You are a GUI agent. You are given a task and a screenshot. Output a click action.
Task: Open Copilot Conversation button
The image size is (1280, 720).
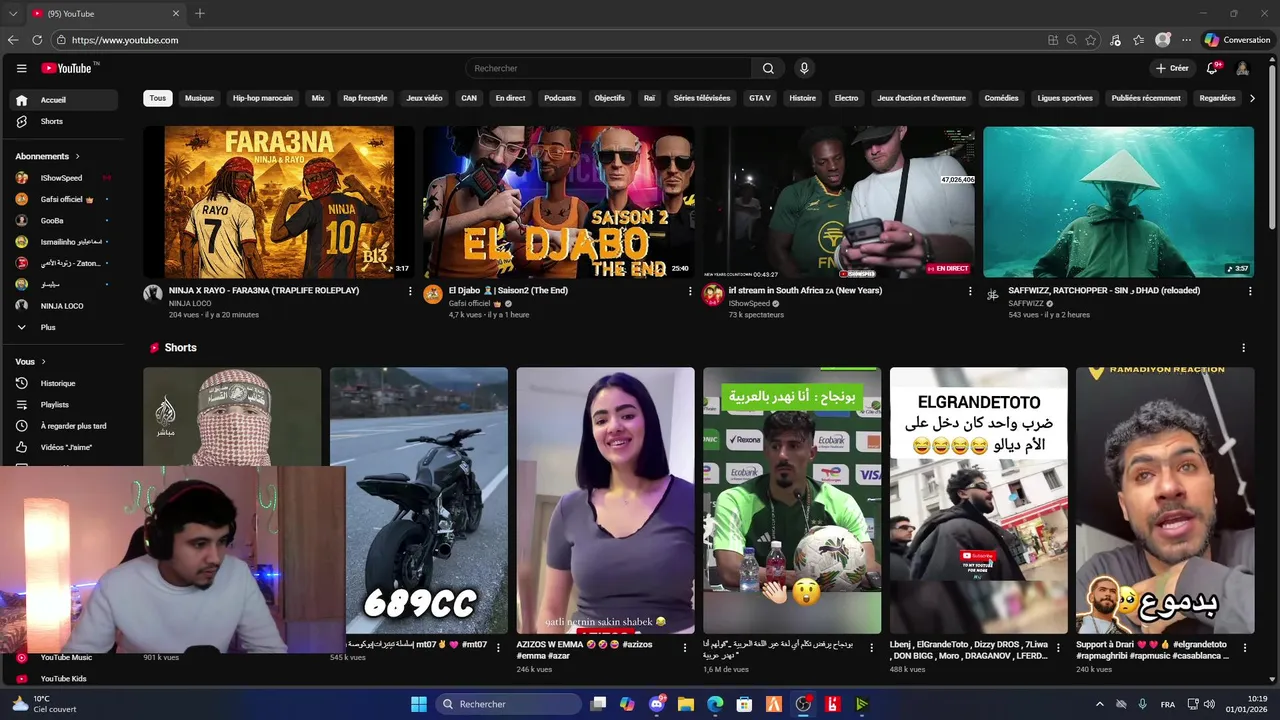pyautogui.click(x=1237, y=40)
